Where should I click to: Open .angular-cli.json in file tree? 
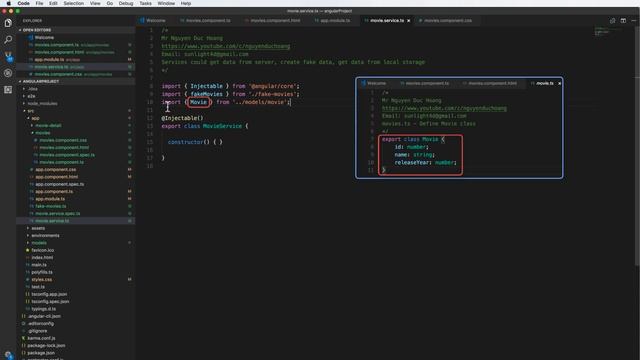(44, 316)
